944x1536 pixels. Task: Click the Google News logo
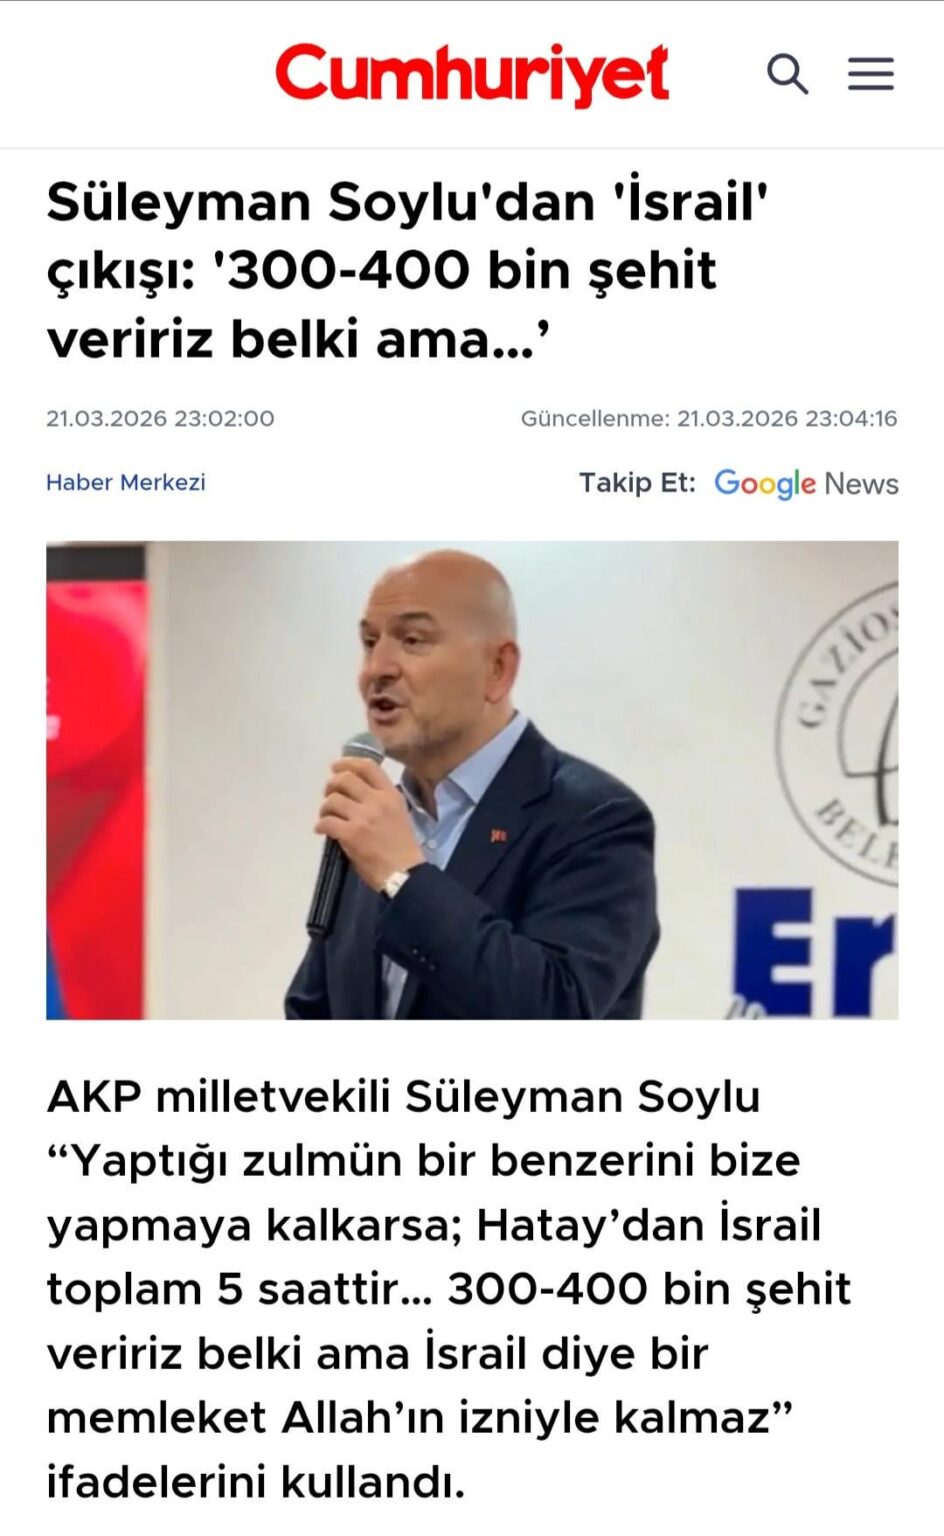(x=806, y=483)
